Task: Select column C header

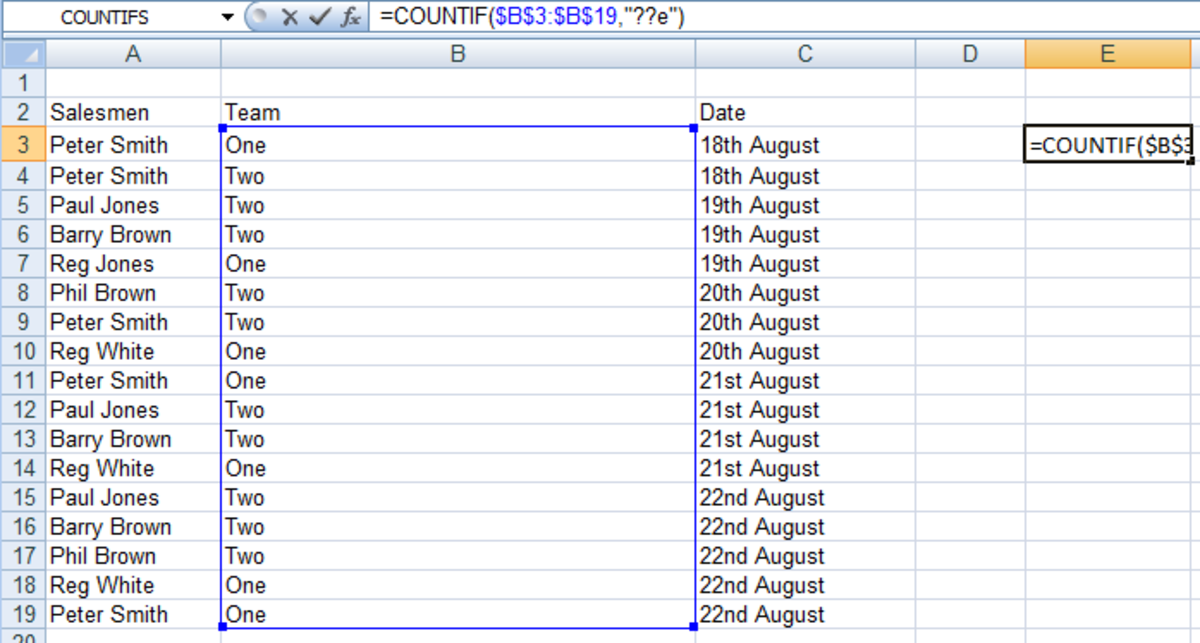Action: click(x=805, y=54)
